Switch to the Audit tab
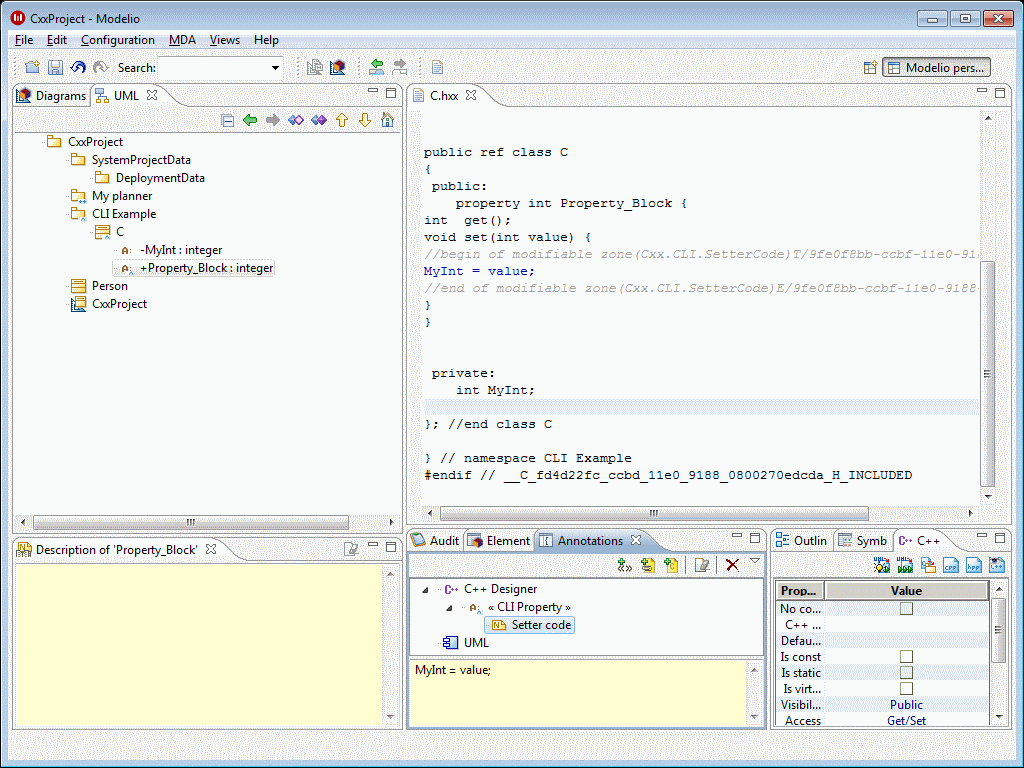Viewport: 1024px width, 768px height. tap(436, 541)
